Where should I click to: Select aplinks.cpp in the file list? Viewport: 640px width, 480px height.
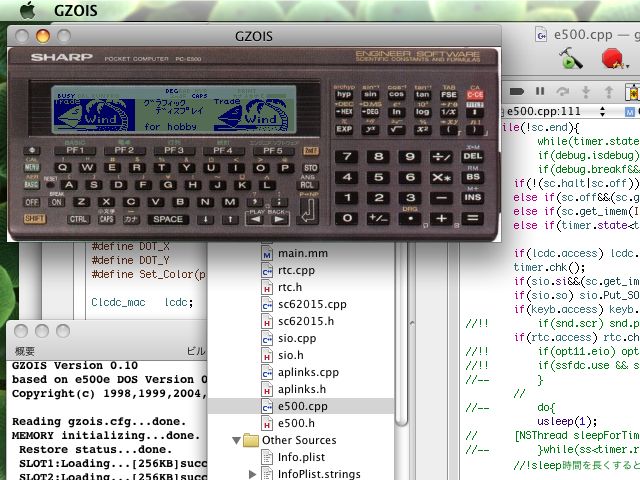pos(308,372)
